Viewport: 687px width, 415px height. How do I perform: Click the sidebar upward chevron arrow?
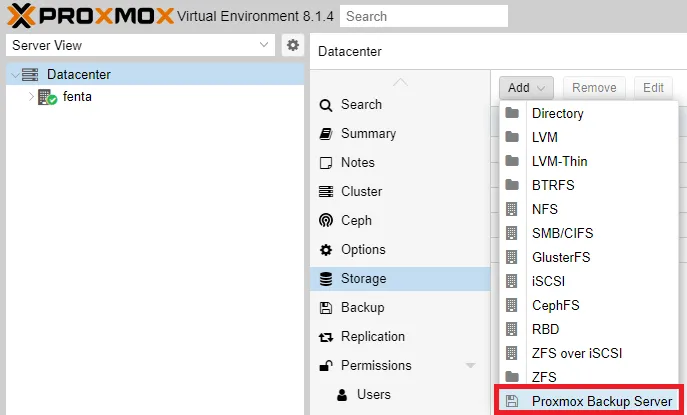click(400, 82)
